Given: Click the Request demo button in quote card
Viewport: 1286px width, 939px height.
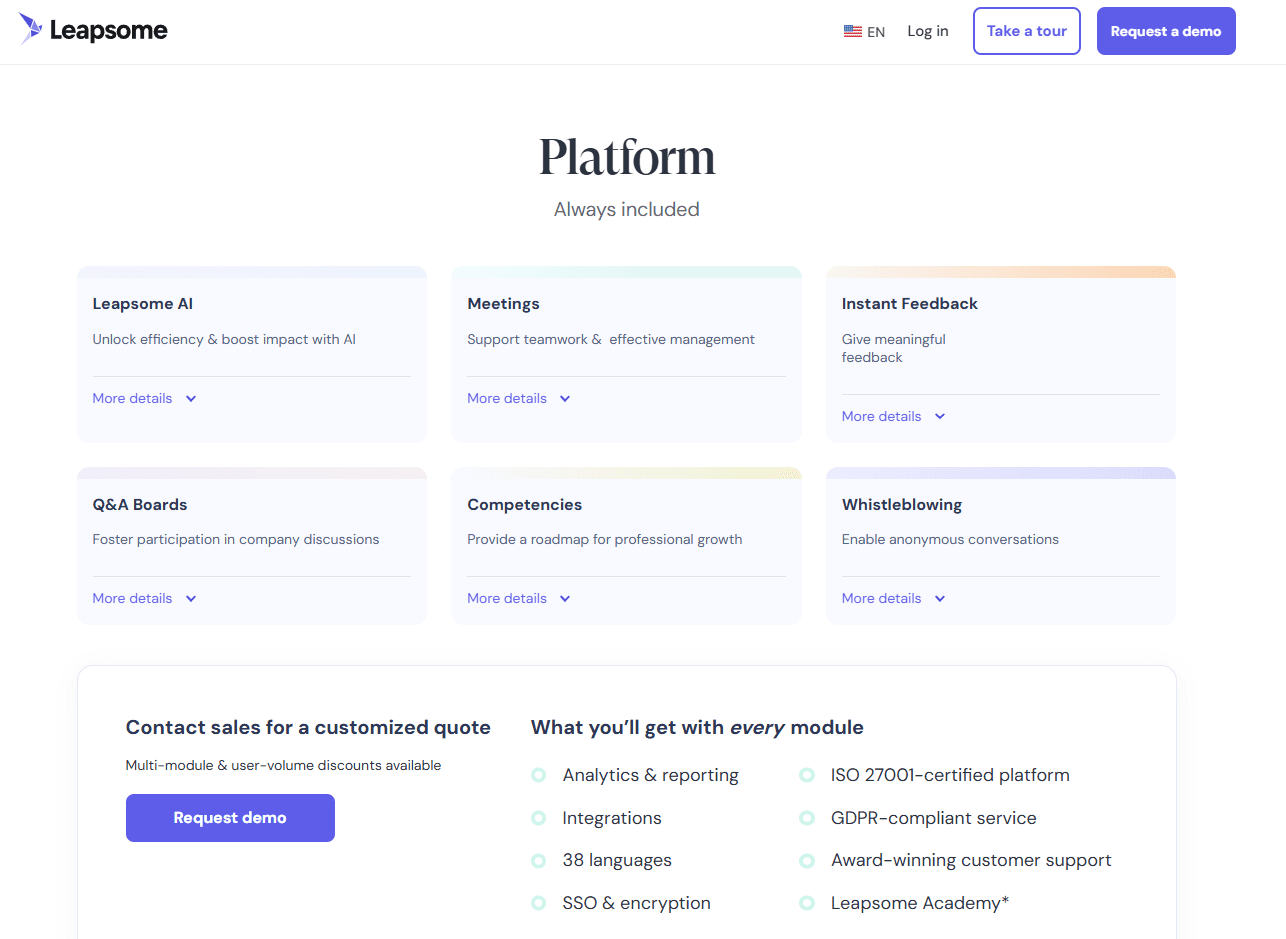Looking at the screenshot, I should 230,818.
